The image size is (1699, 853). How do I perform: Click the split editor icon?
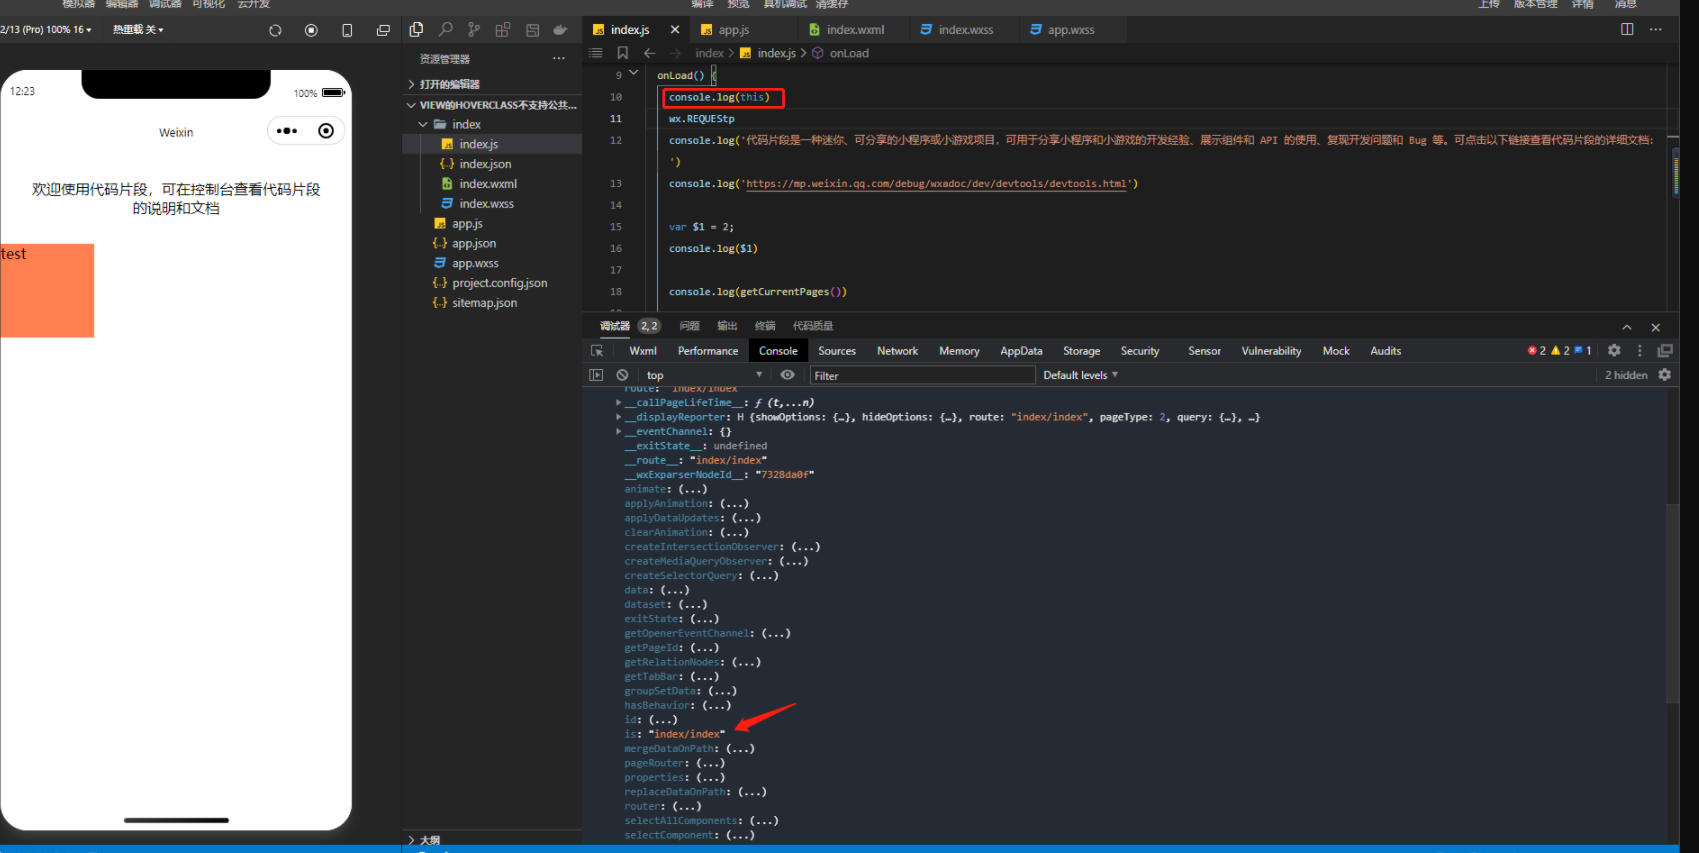tap(1627, 29)
